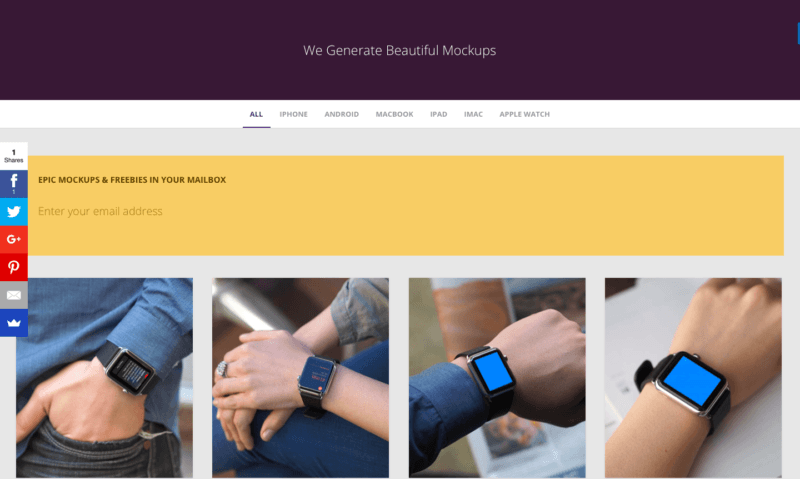Open the woman's clasped hands watch mockup
The image size is (800, 479).
(x=301, y=377)
